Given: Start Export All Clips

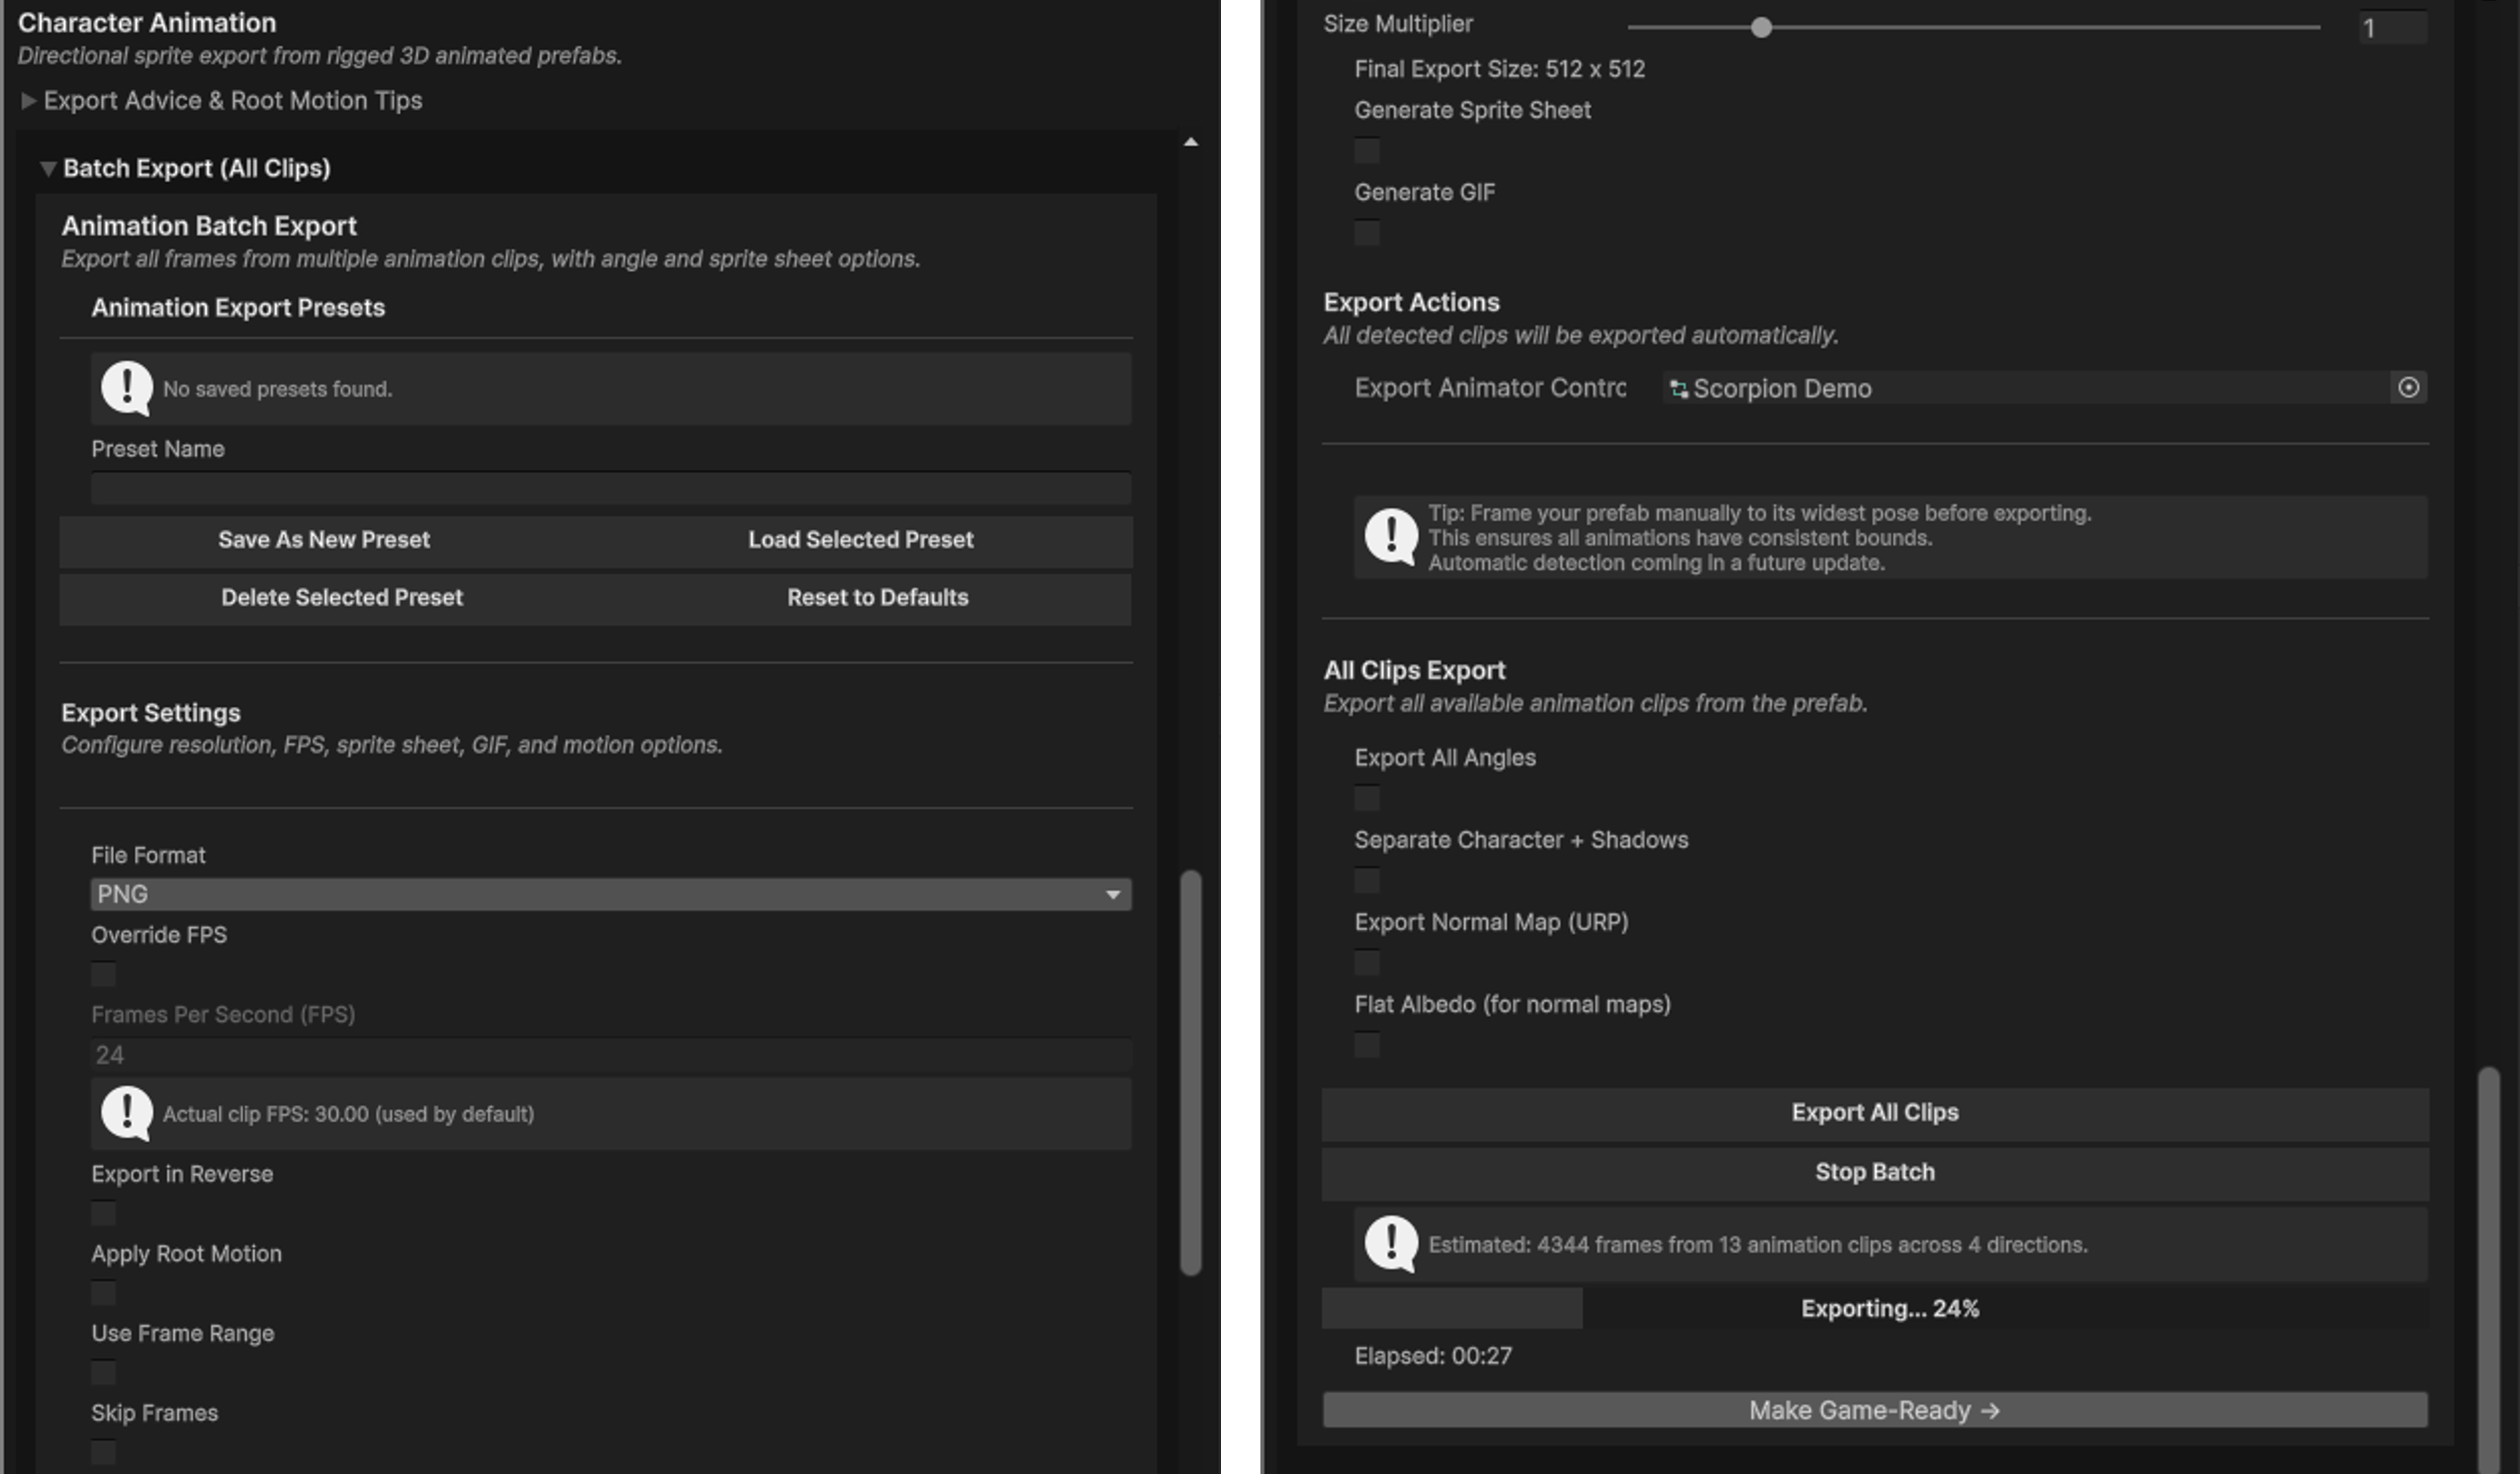Looking at the screenshot, I should point(1875,1113).
